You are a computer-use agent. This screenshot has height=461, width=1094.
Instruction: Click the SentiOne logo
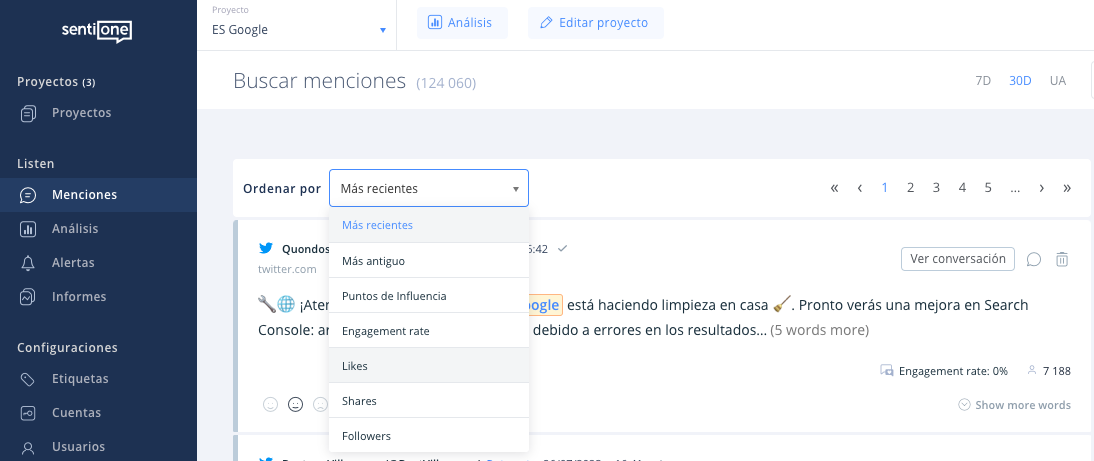click(97, 31)
